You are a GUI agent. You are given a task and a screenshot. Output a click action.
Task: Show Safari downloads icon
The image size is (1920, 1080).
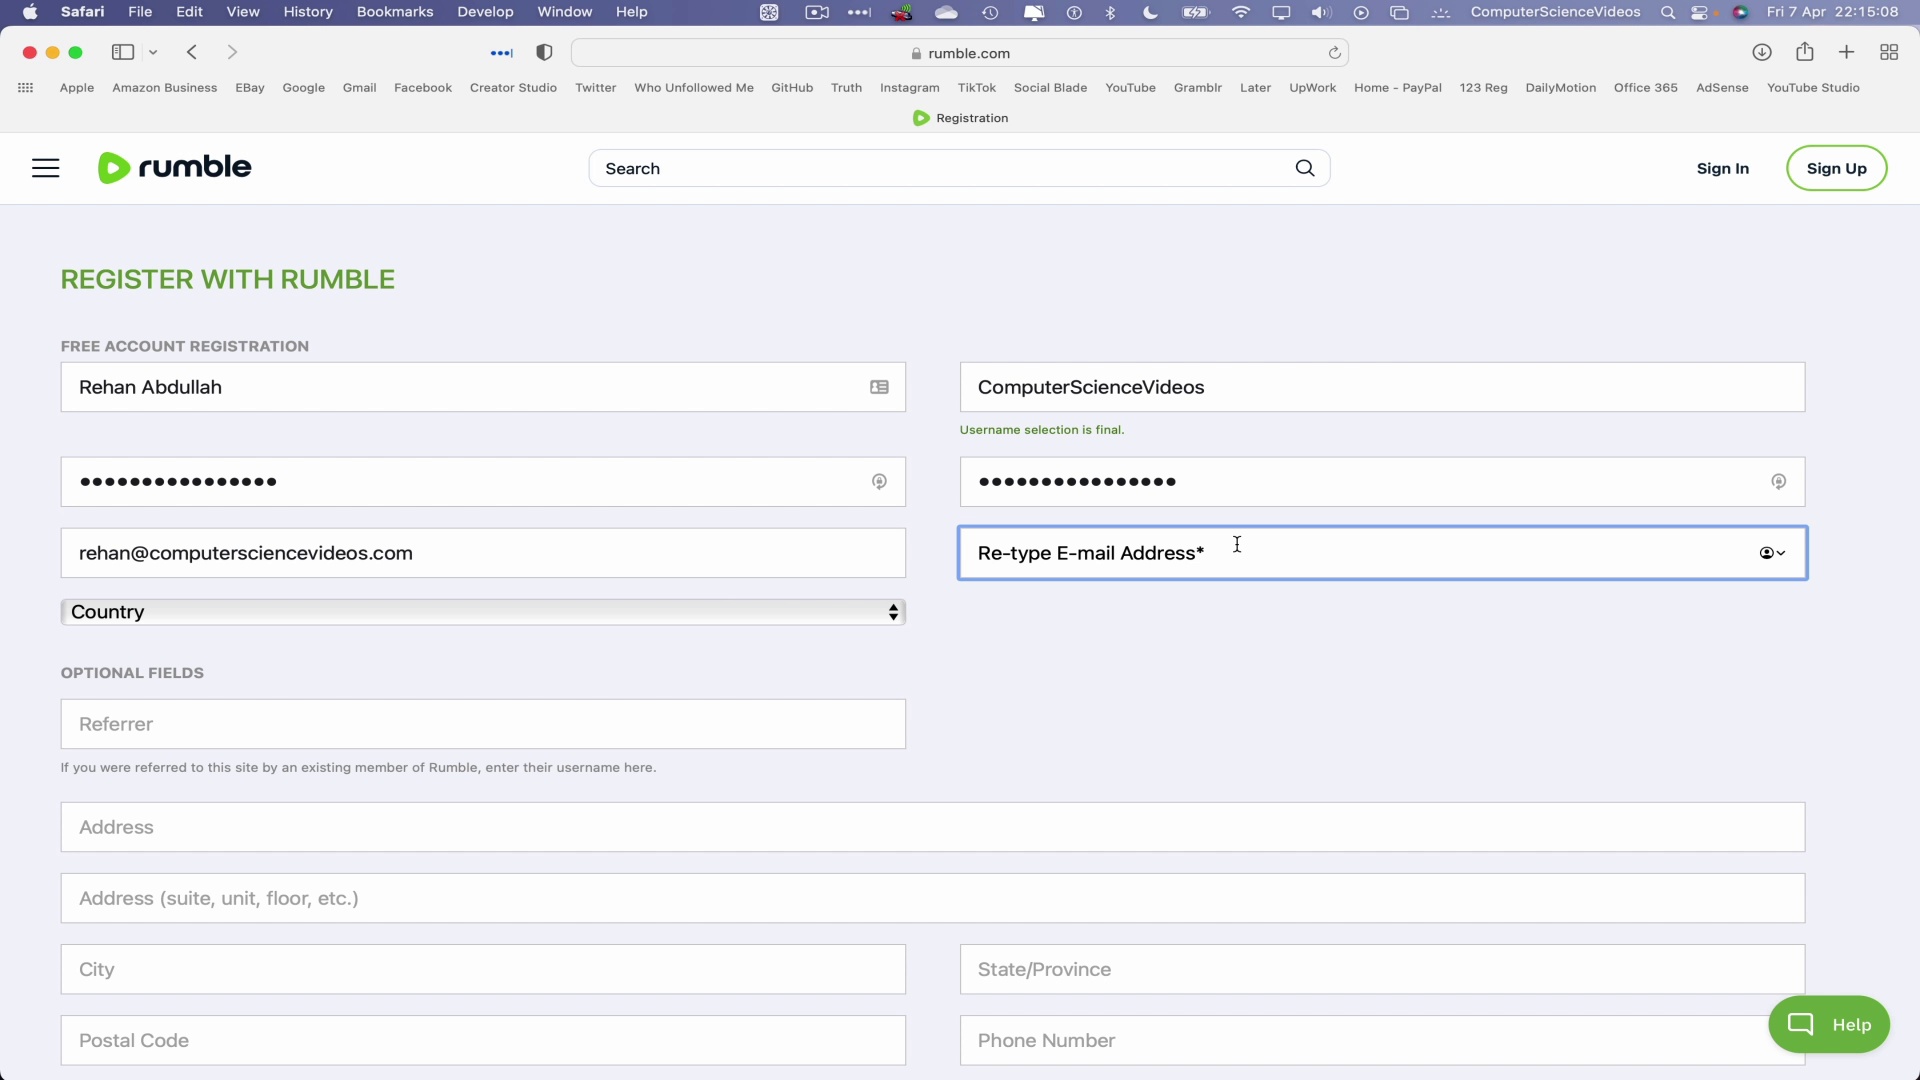click(1762, 52)
